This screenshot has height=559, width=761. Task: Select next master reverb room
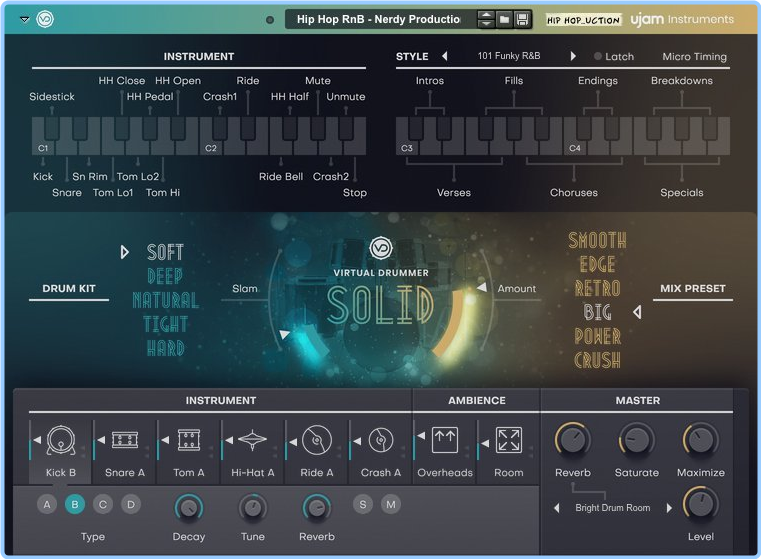(669, 508)
